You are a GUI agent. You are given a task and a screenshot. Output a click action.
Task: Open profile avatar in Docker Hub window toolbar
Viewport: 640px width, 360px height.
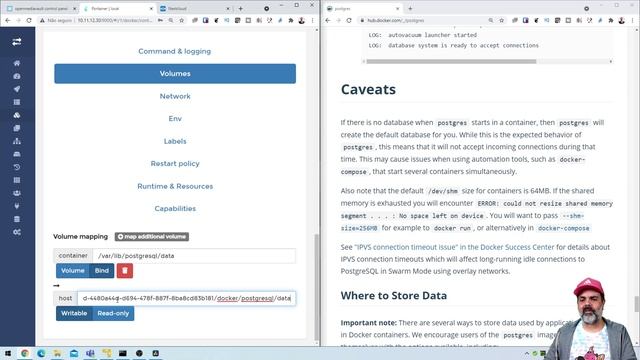(x=622, y=20)
